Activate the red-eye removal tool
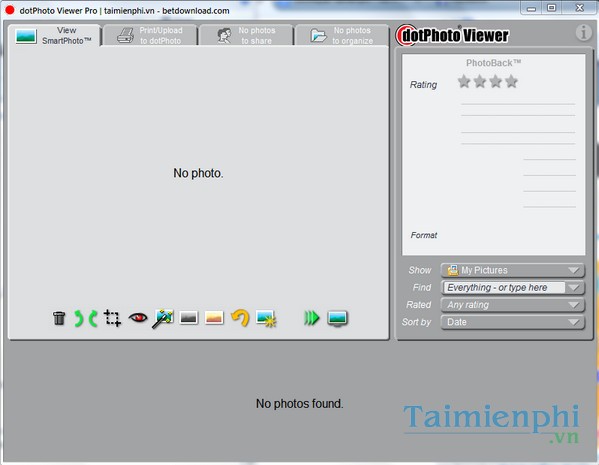The image size is (599, 465). pyautogui.click(x=138, y=317)
